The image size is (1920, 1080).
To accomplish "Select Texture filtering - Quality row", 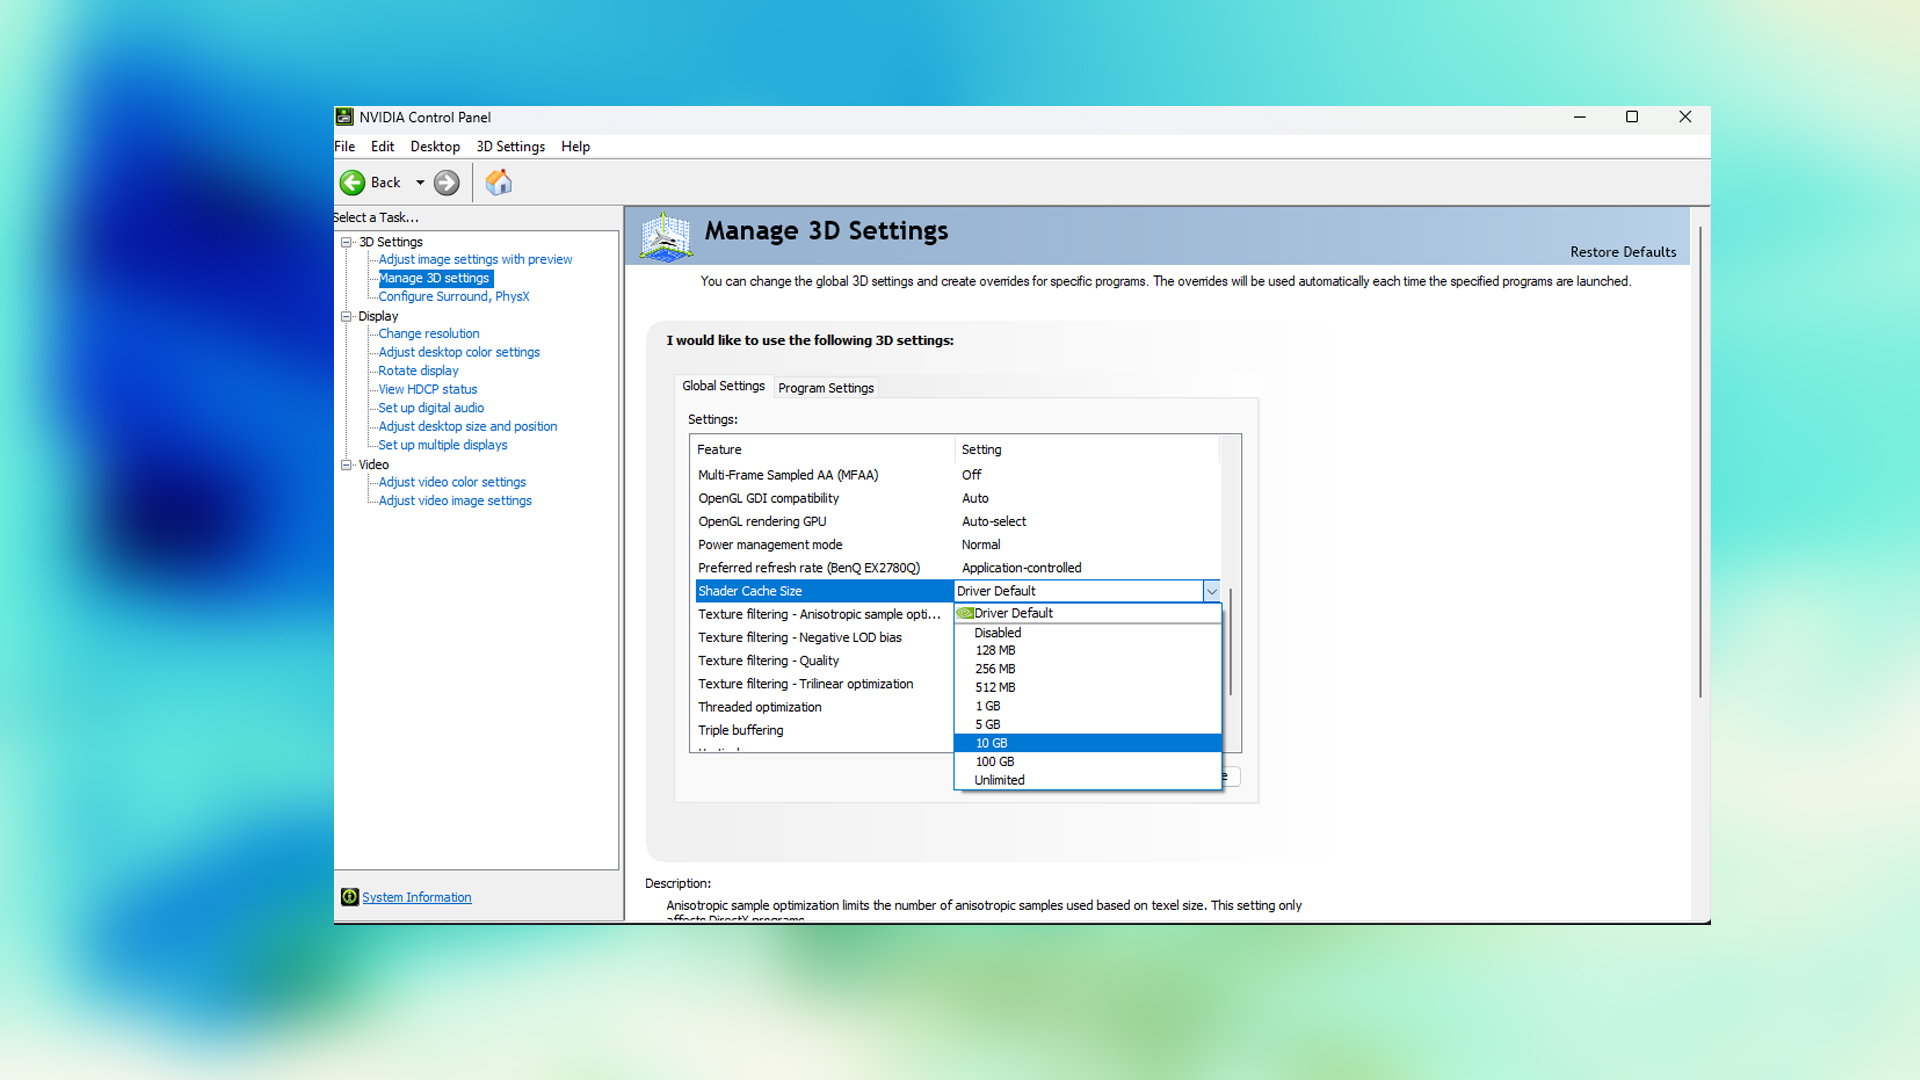I will (x=824, y=661).
